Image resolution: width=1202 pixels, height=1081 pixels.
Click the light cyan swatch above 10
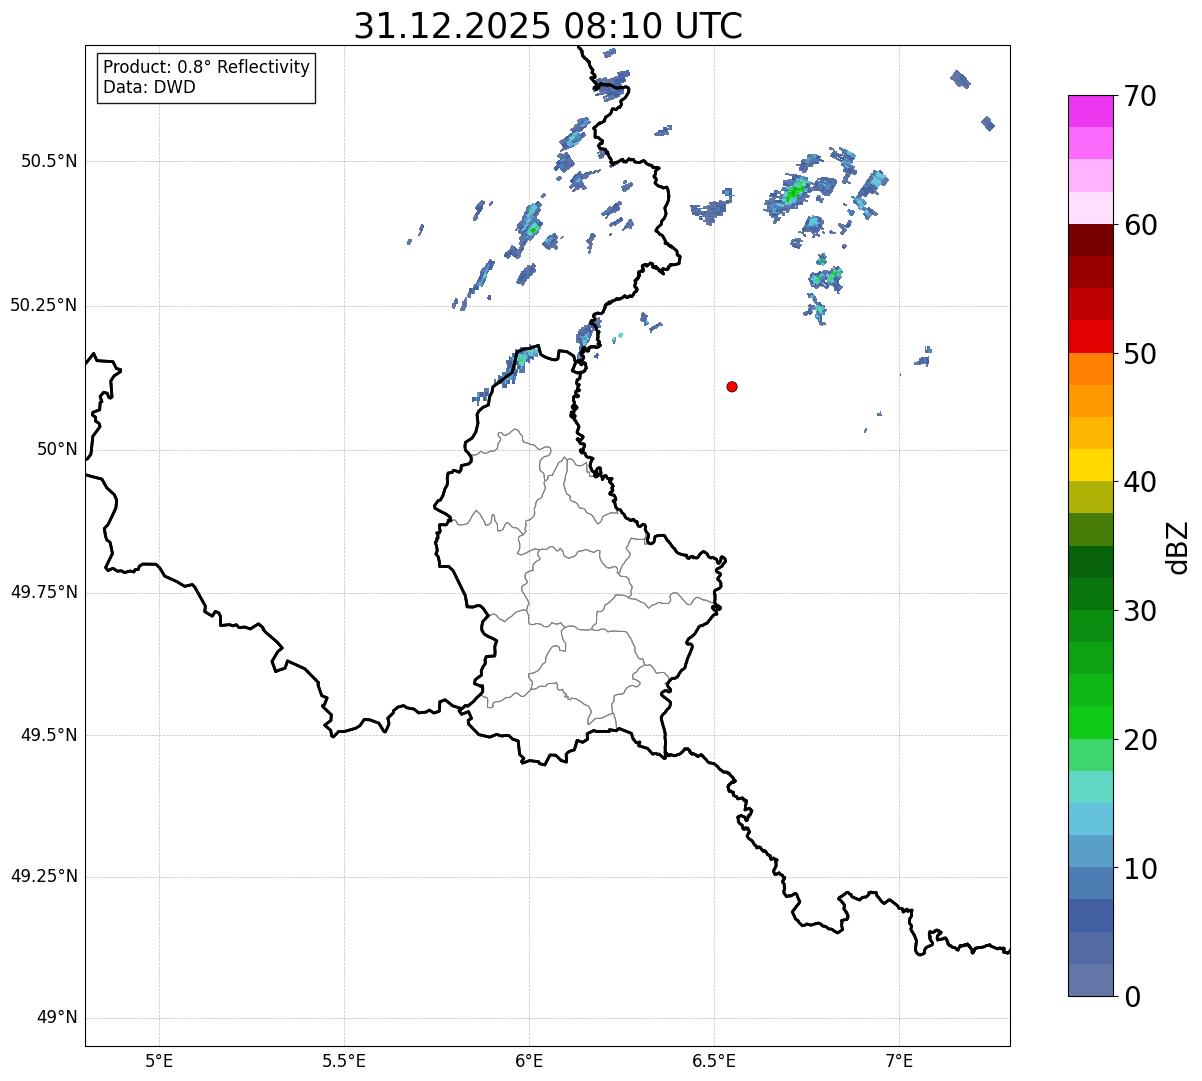(1091, 819)
